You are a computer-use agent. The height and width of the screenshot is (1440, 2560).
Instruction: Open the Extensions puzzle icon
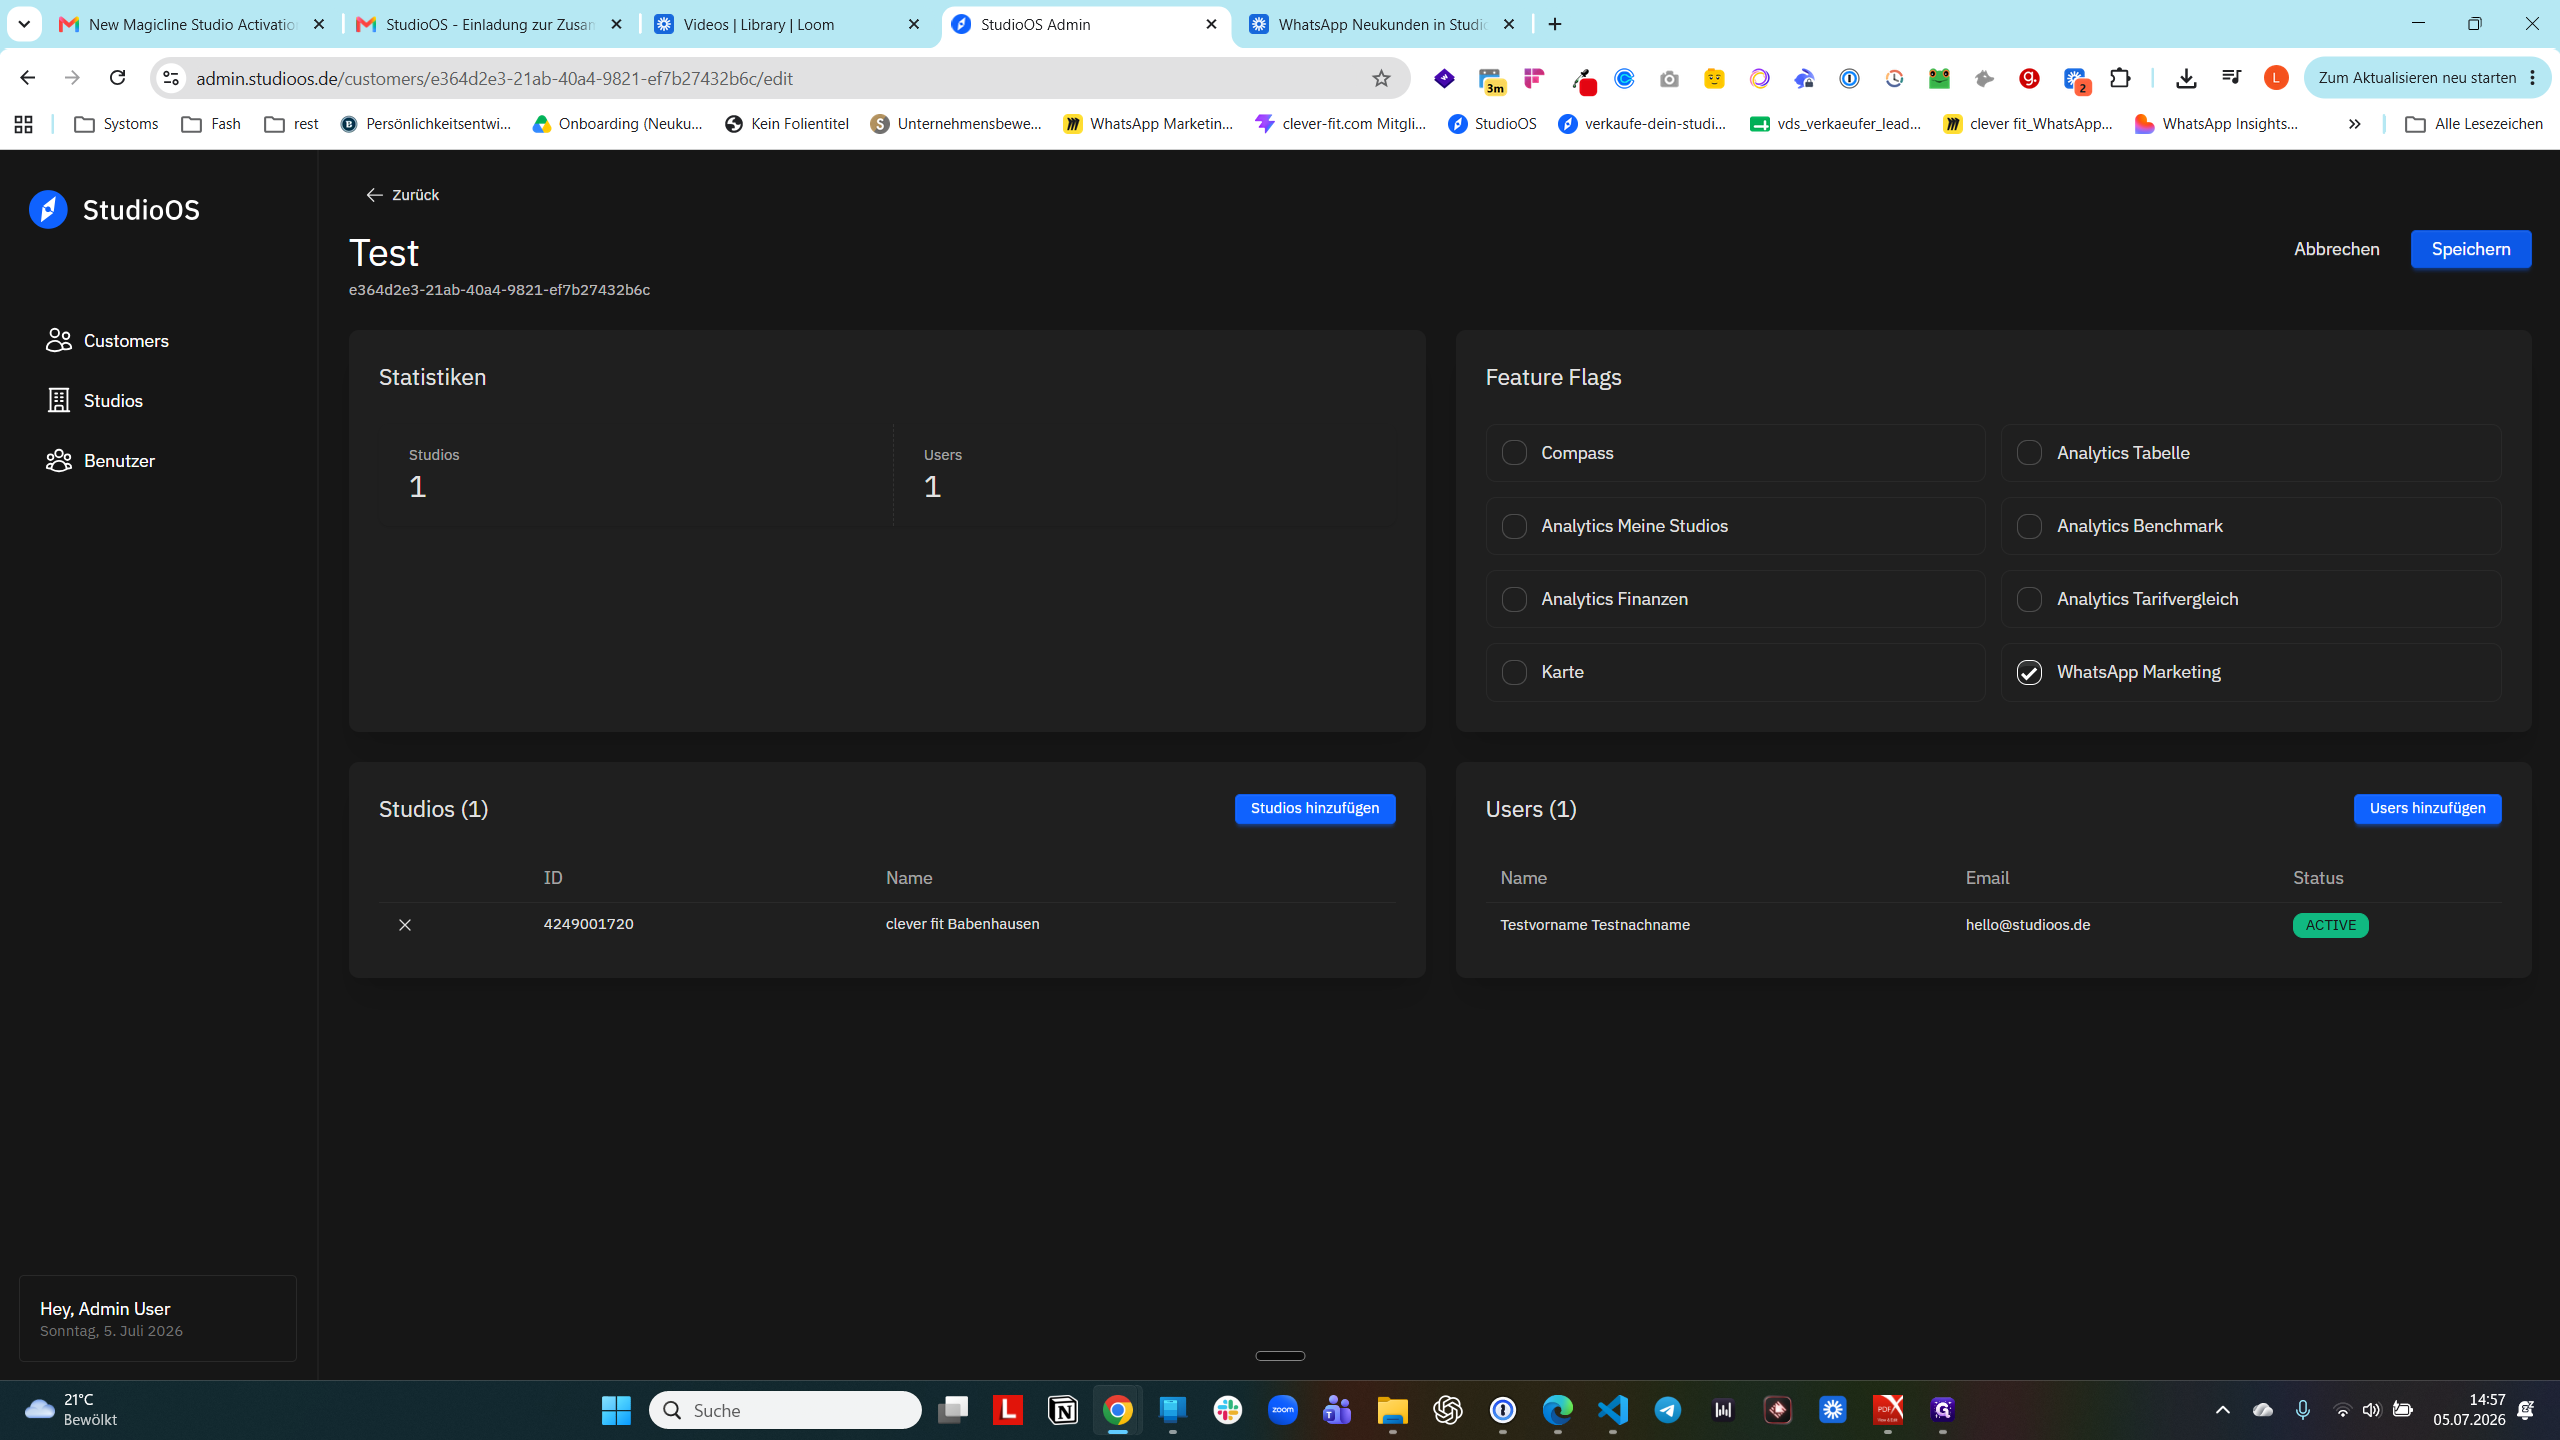(x=2120, y=78)
